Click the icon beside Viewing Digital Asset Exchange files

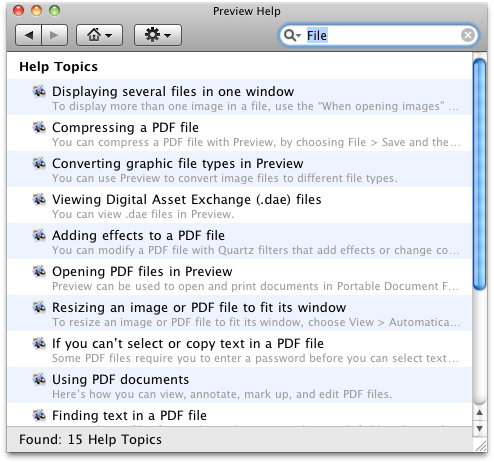[x=39, y=199]
